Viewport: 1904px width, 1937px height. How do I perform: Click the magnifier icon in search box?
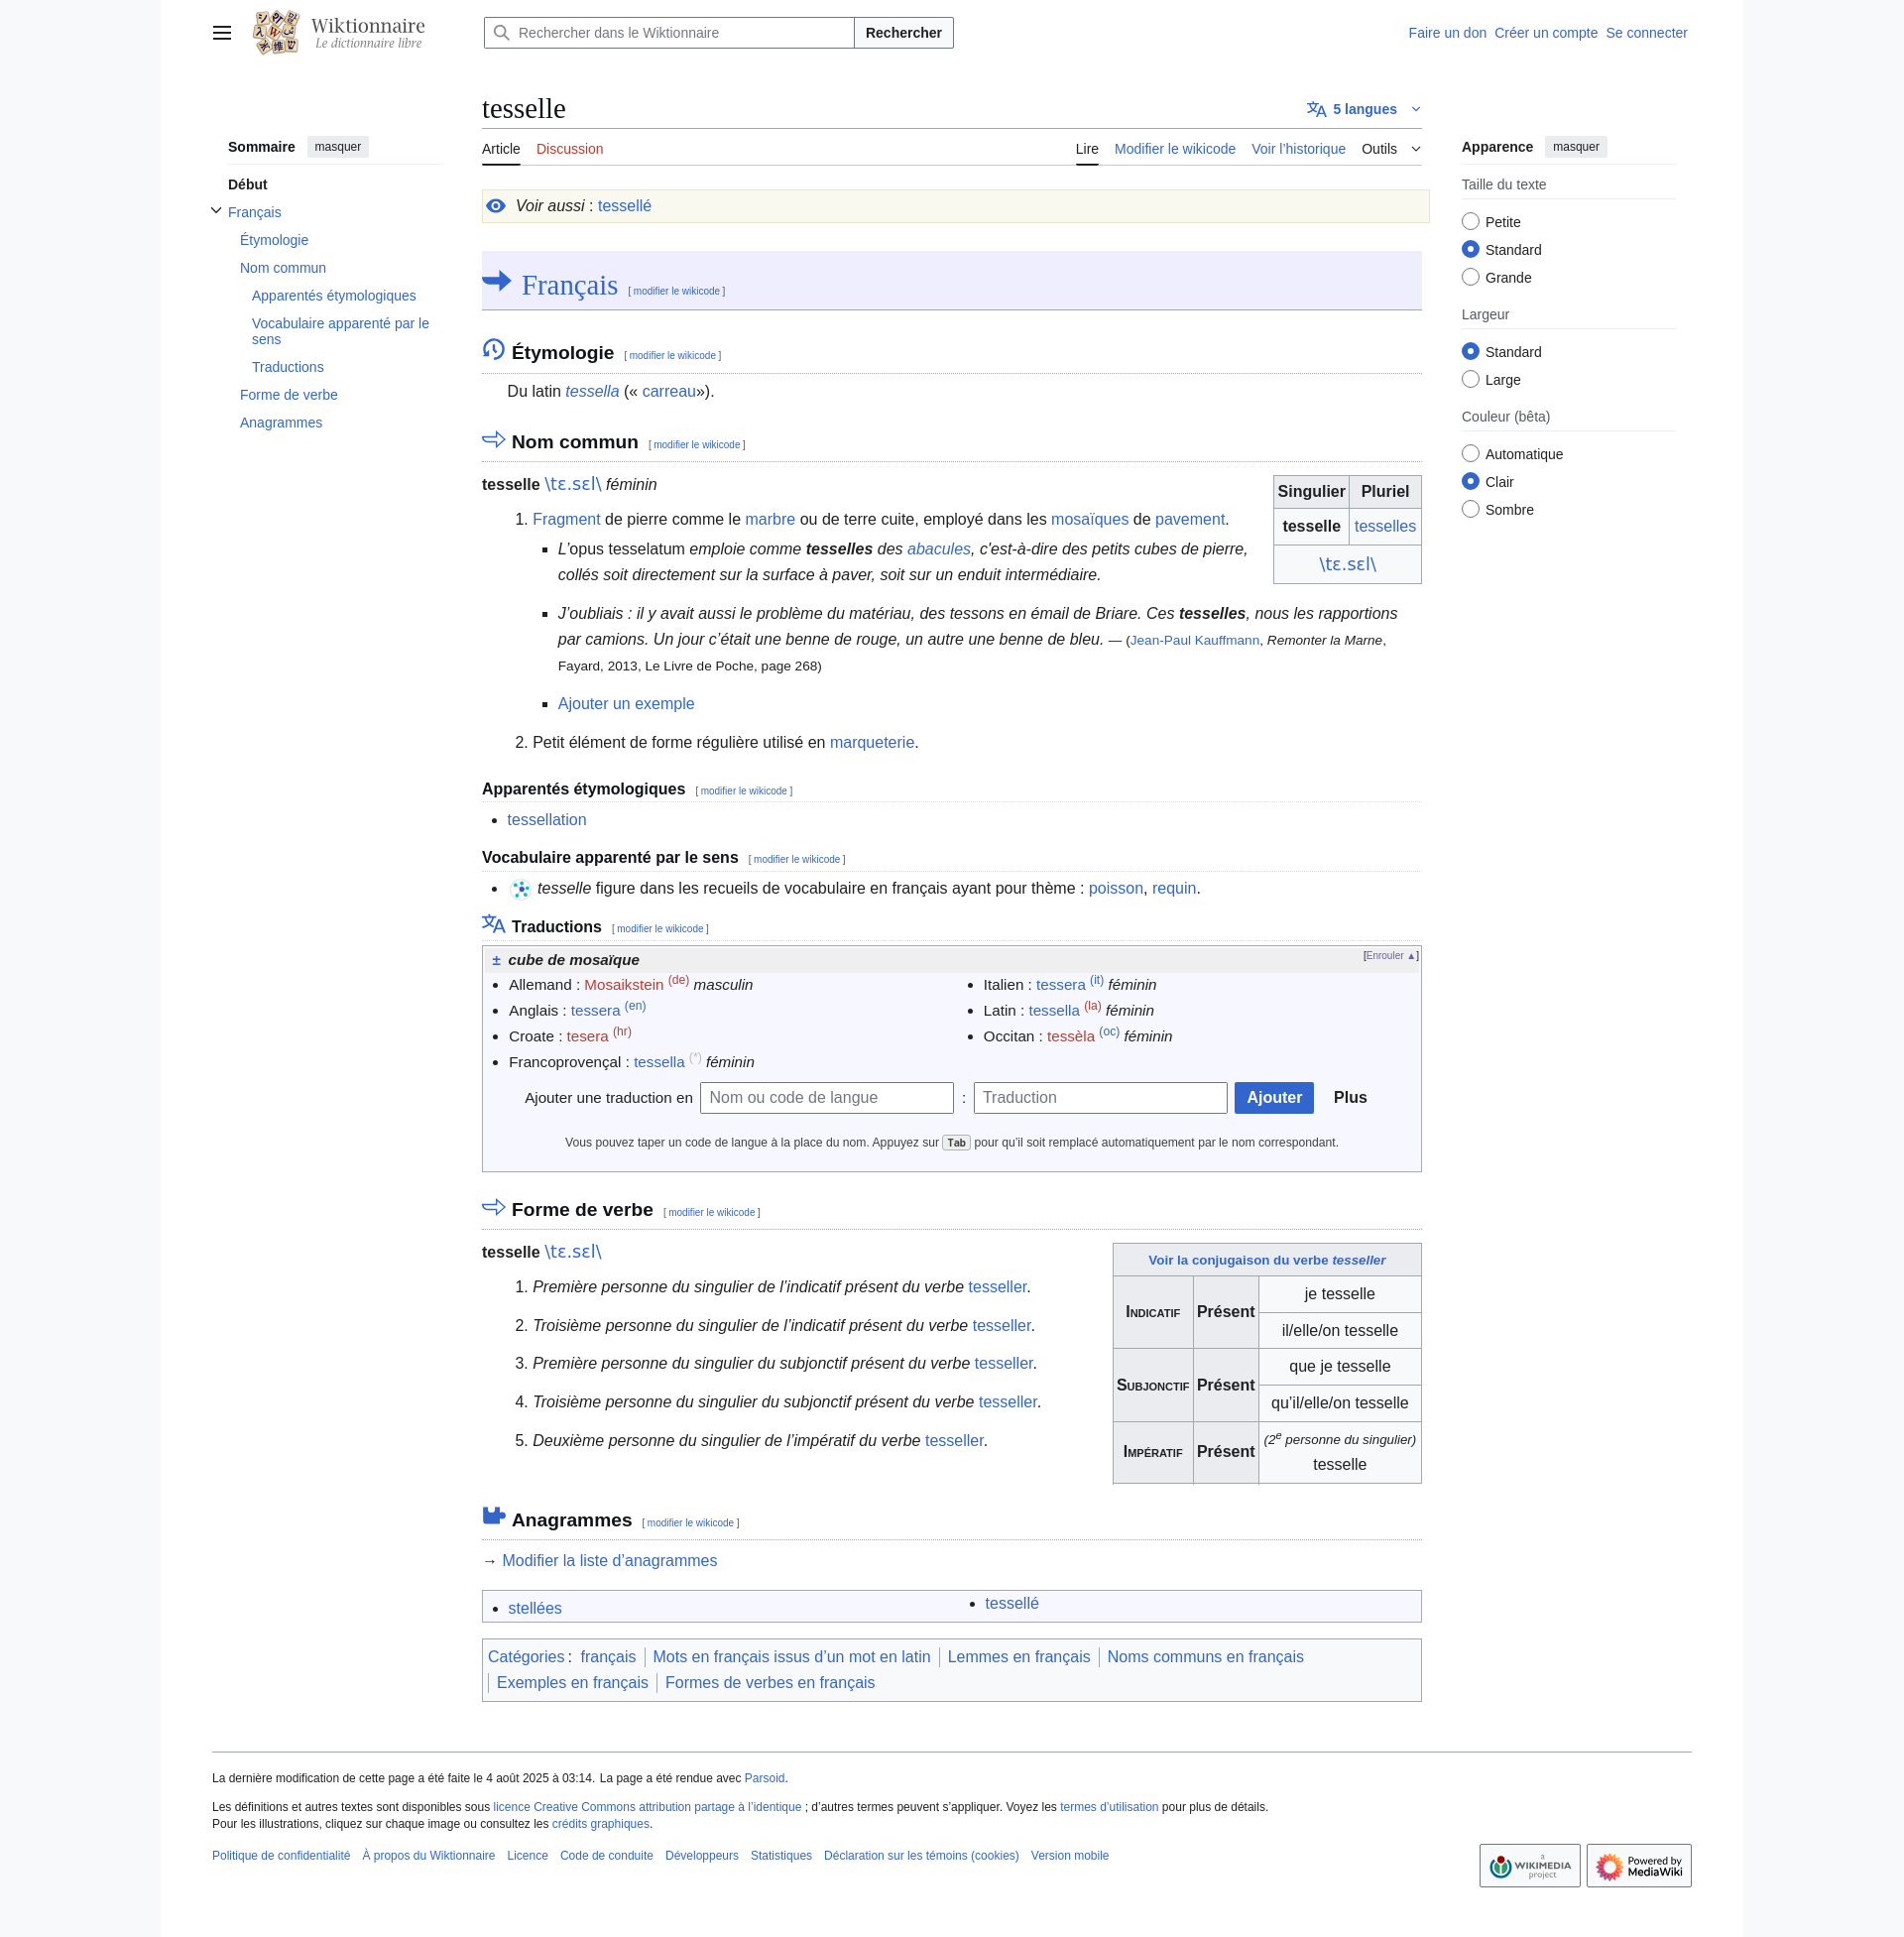pos(502,33)
